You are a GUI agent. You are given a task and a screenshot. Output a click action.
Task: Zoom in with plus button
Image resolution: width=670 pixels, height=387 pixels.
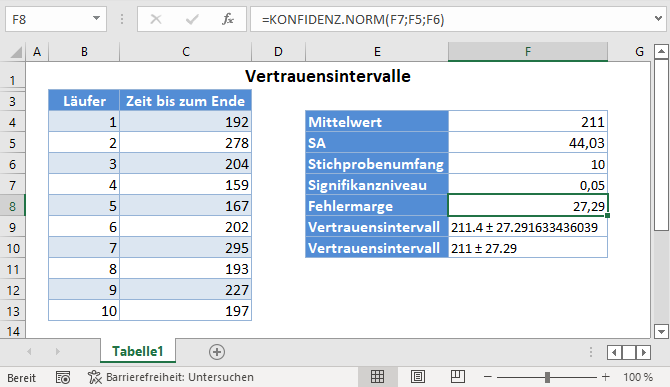pyautogui.click(x=605, y=377)
